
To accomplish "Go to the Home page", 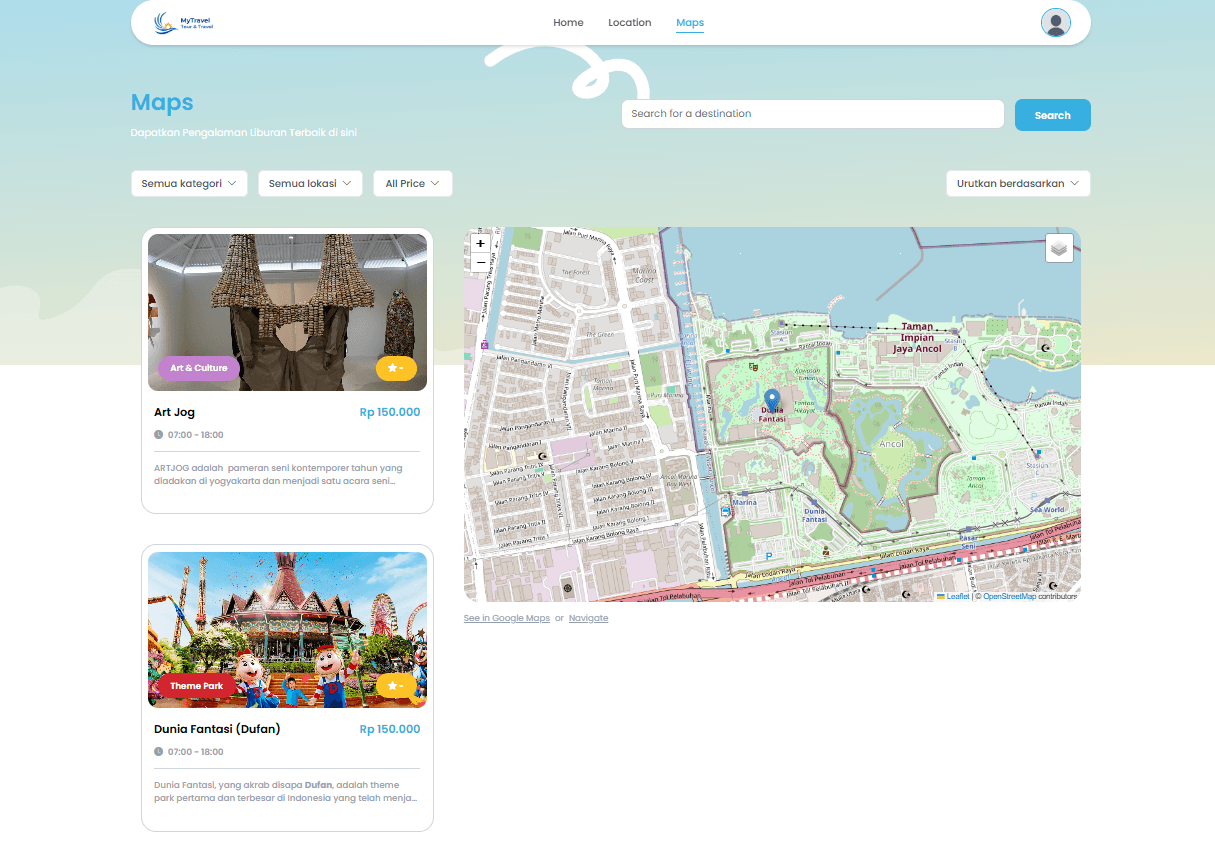I will click(x=568, y=23).
